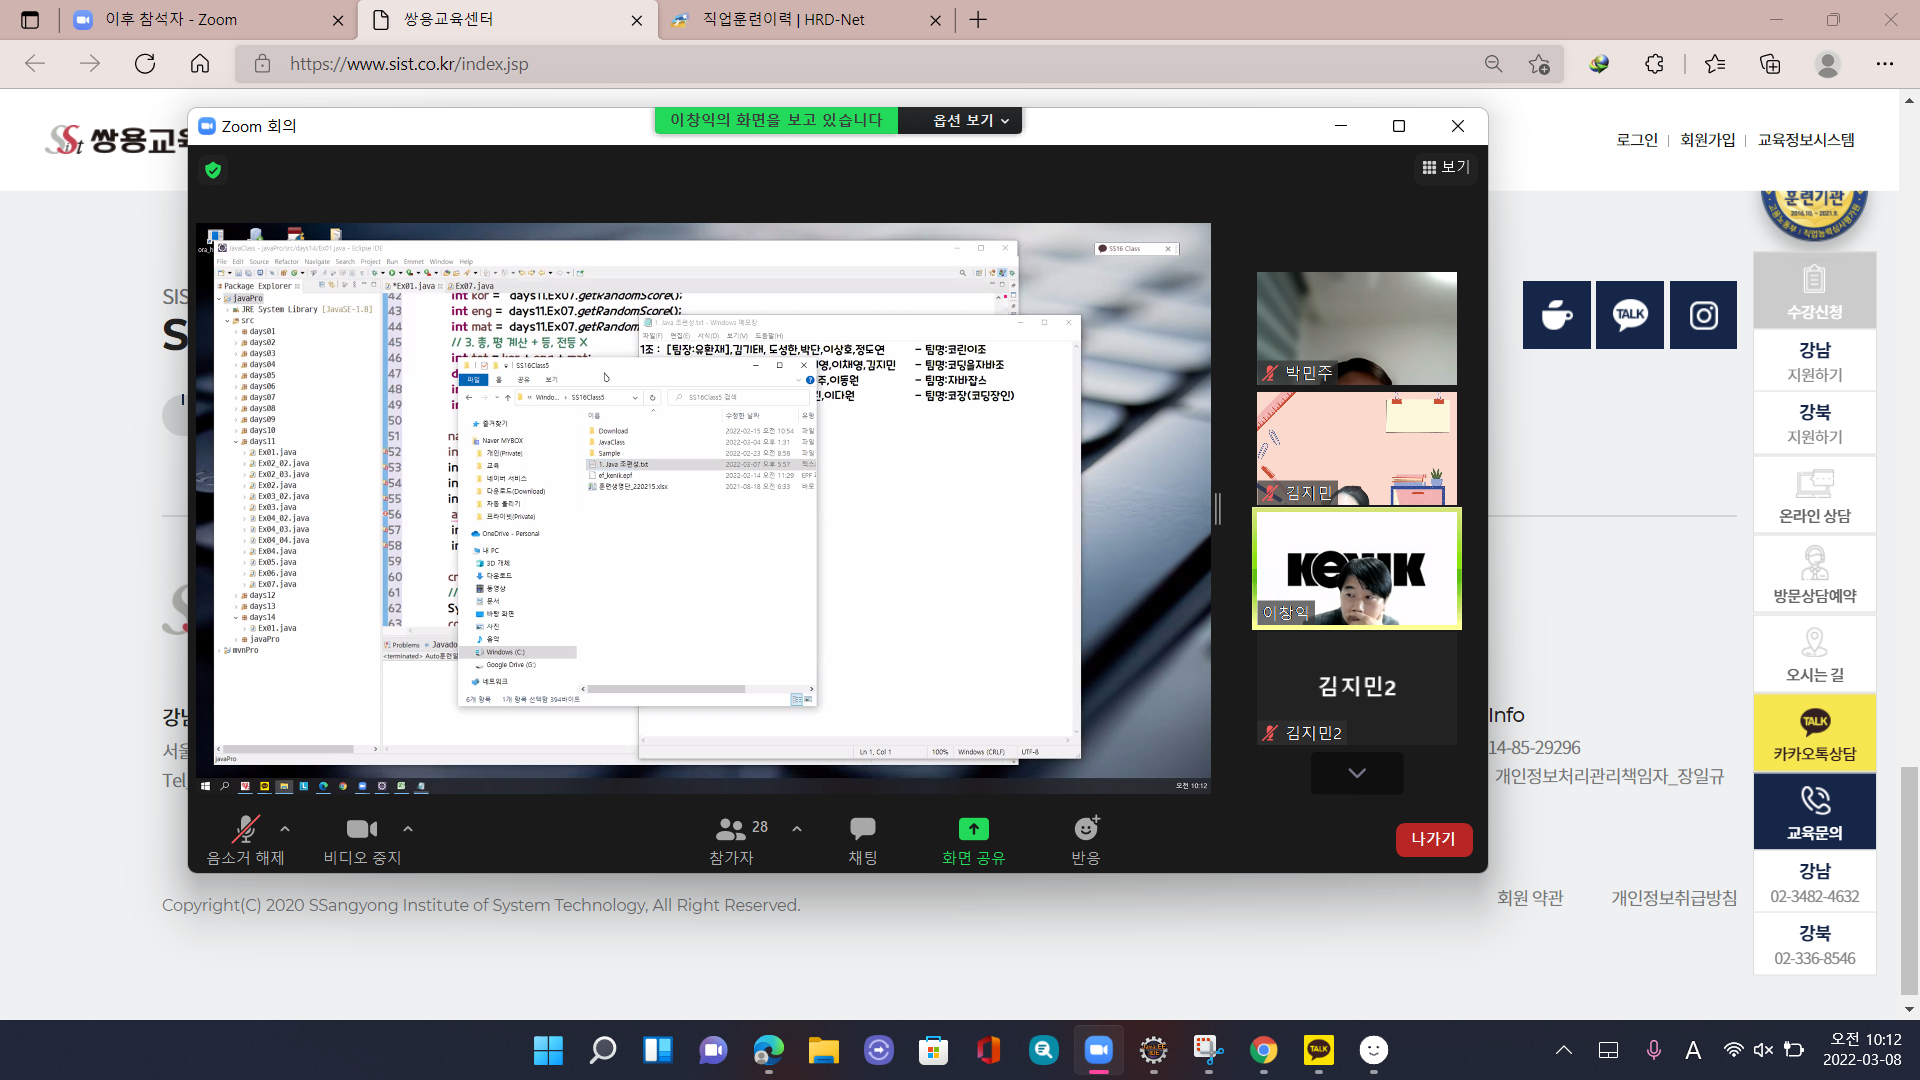Open Windows Start menu
Image resolution: width=1920 pixels, height=1080 pixels.
tap(548, 1050)
